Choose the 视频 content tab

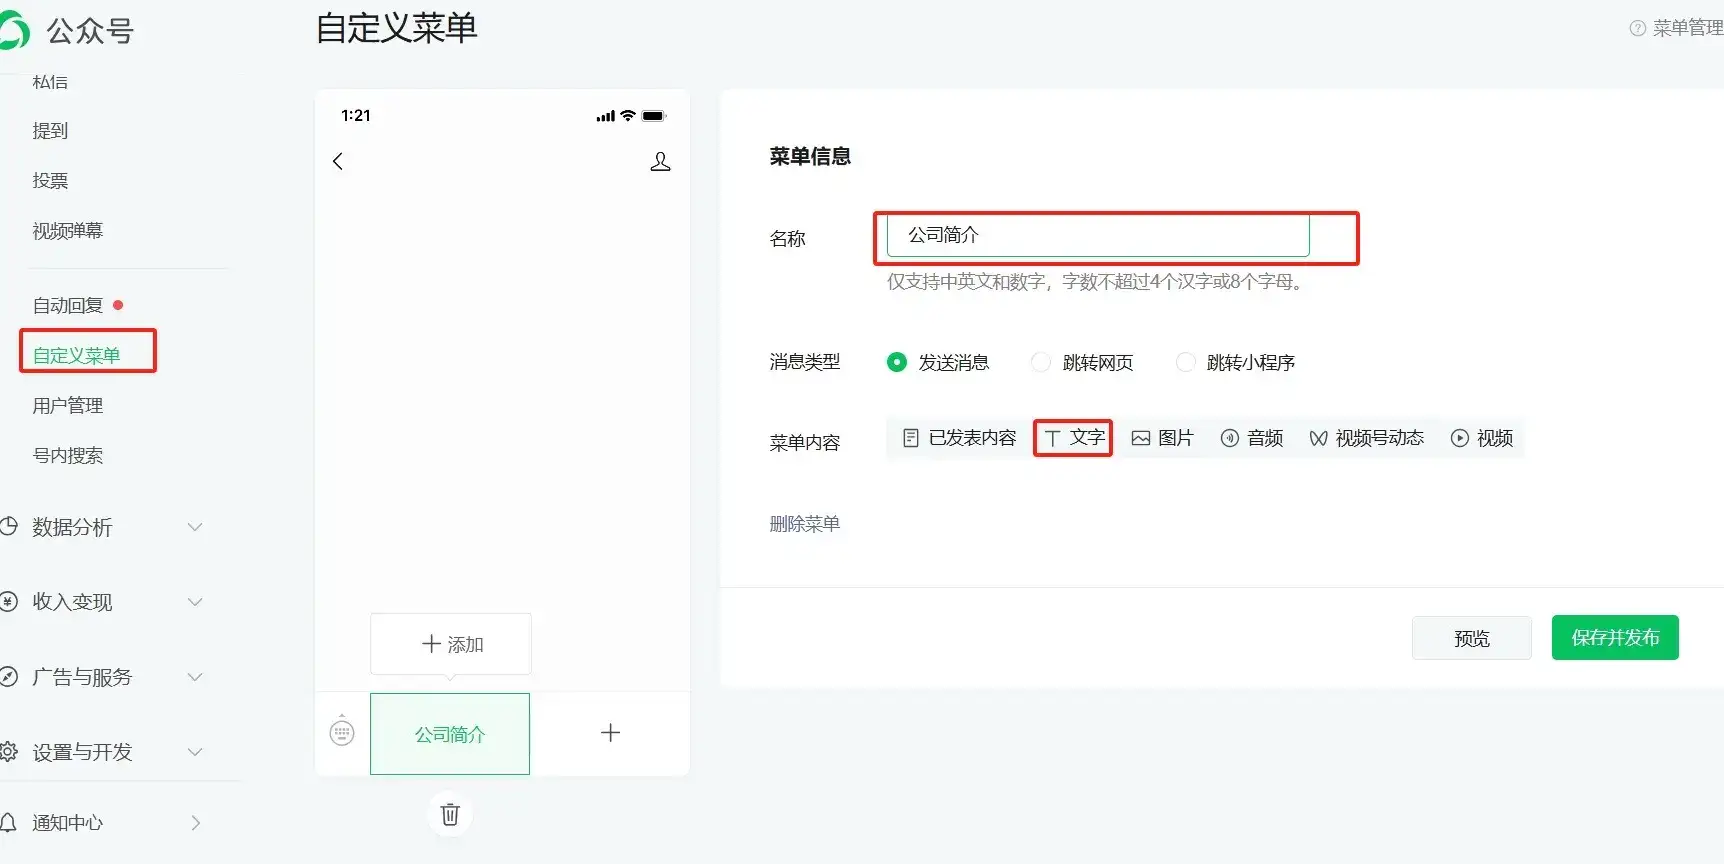pyautogui.click(x=1482, y=438)
